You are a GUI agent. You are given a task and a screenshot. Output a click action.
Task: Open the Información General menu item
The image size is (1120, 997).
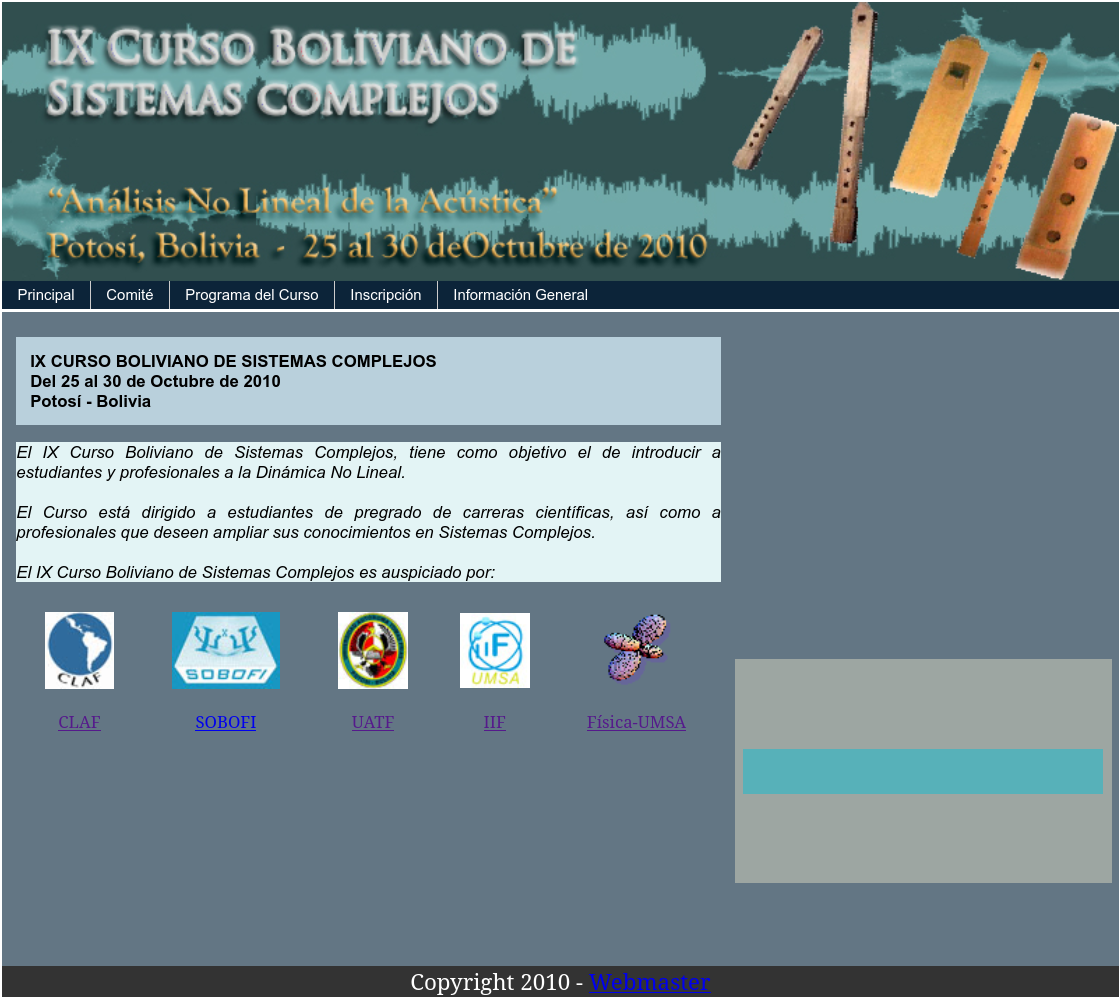[x=520, y=295]
